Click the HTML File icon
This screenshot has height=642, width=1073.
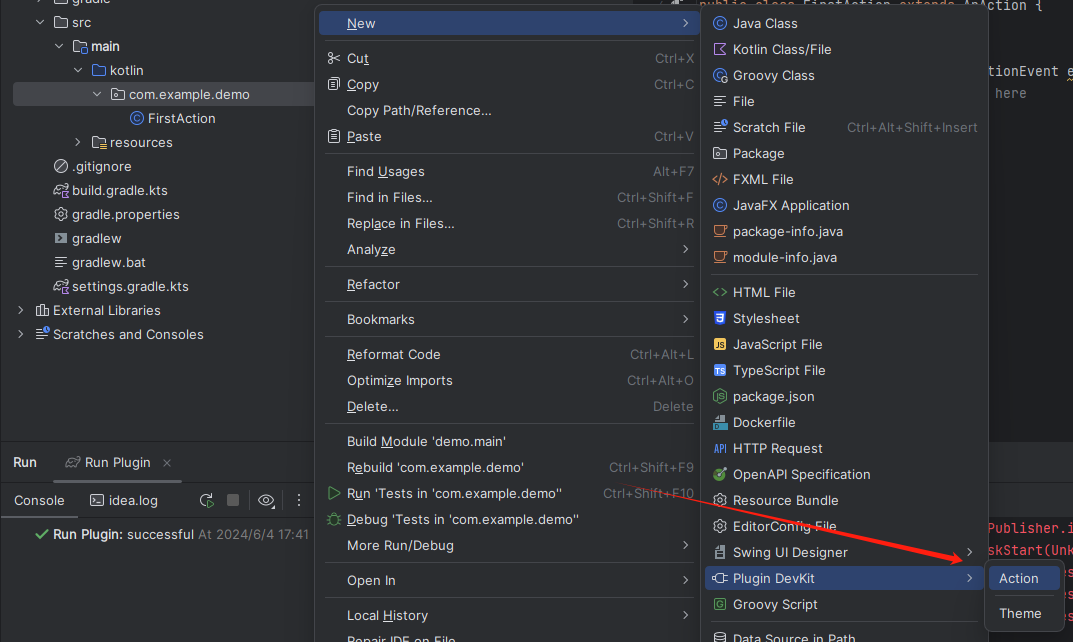[x=719, y=292]
